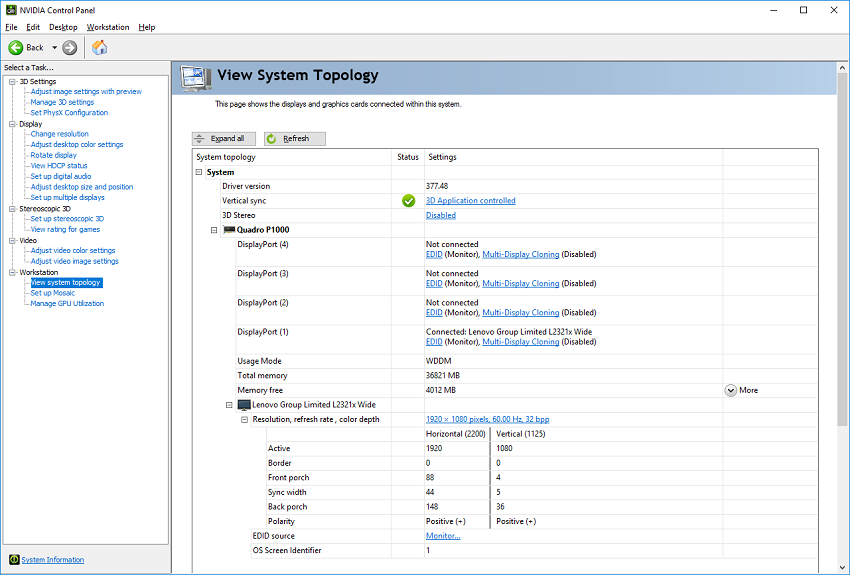The width and height of the screenshot is (850, 575).
Task: Open Adjust video color settings
Action: [x=73, y=250]
